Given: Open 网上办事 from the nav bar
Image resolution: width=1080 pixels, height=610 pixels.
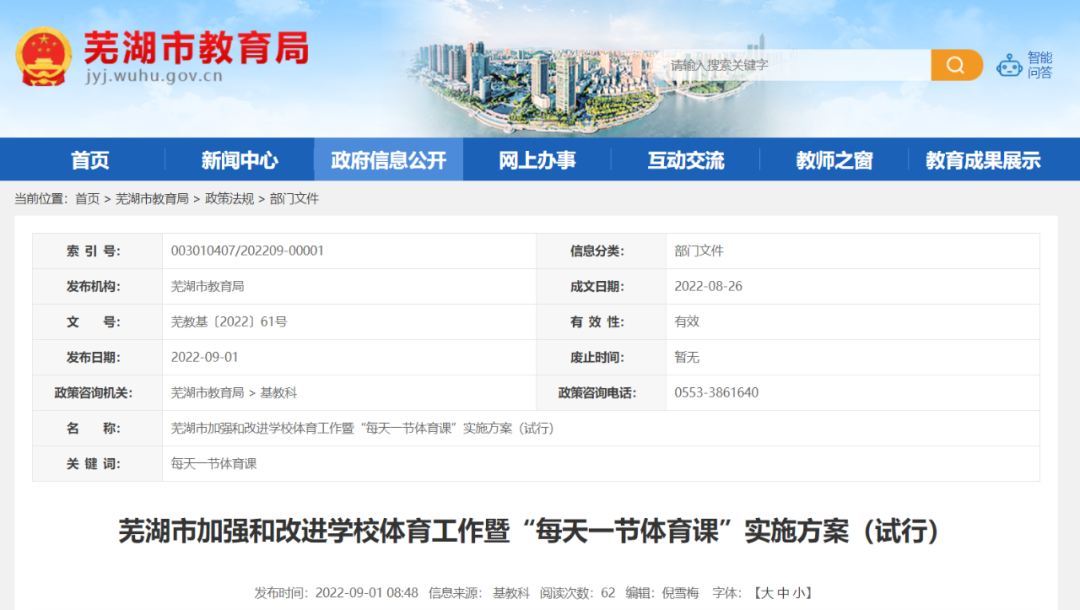Looking at the screenshot, I should tap(537, 160).
